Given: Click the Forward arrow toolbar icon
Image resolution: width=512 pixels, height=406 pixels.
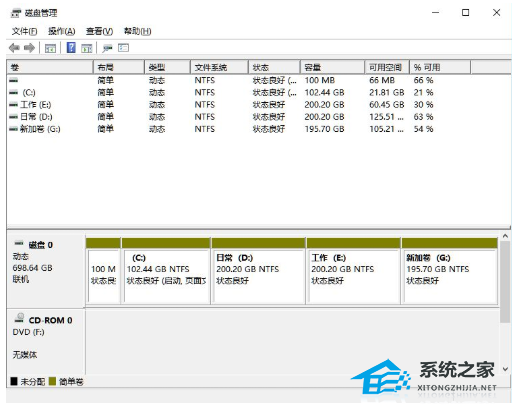Looking at the screenshot, I should [x=30, y=48].
